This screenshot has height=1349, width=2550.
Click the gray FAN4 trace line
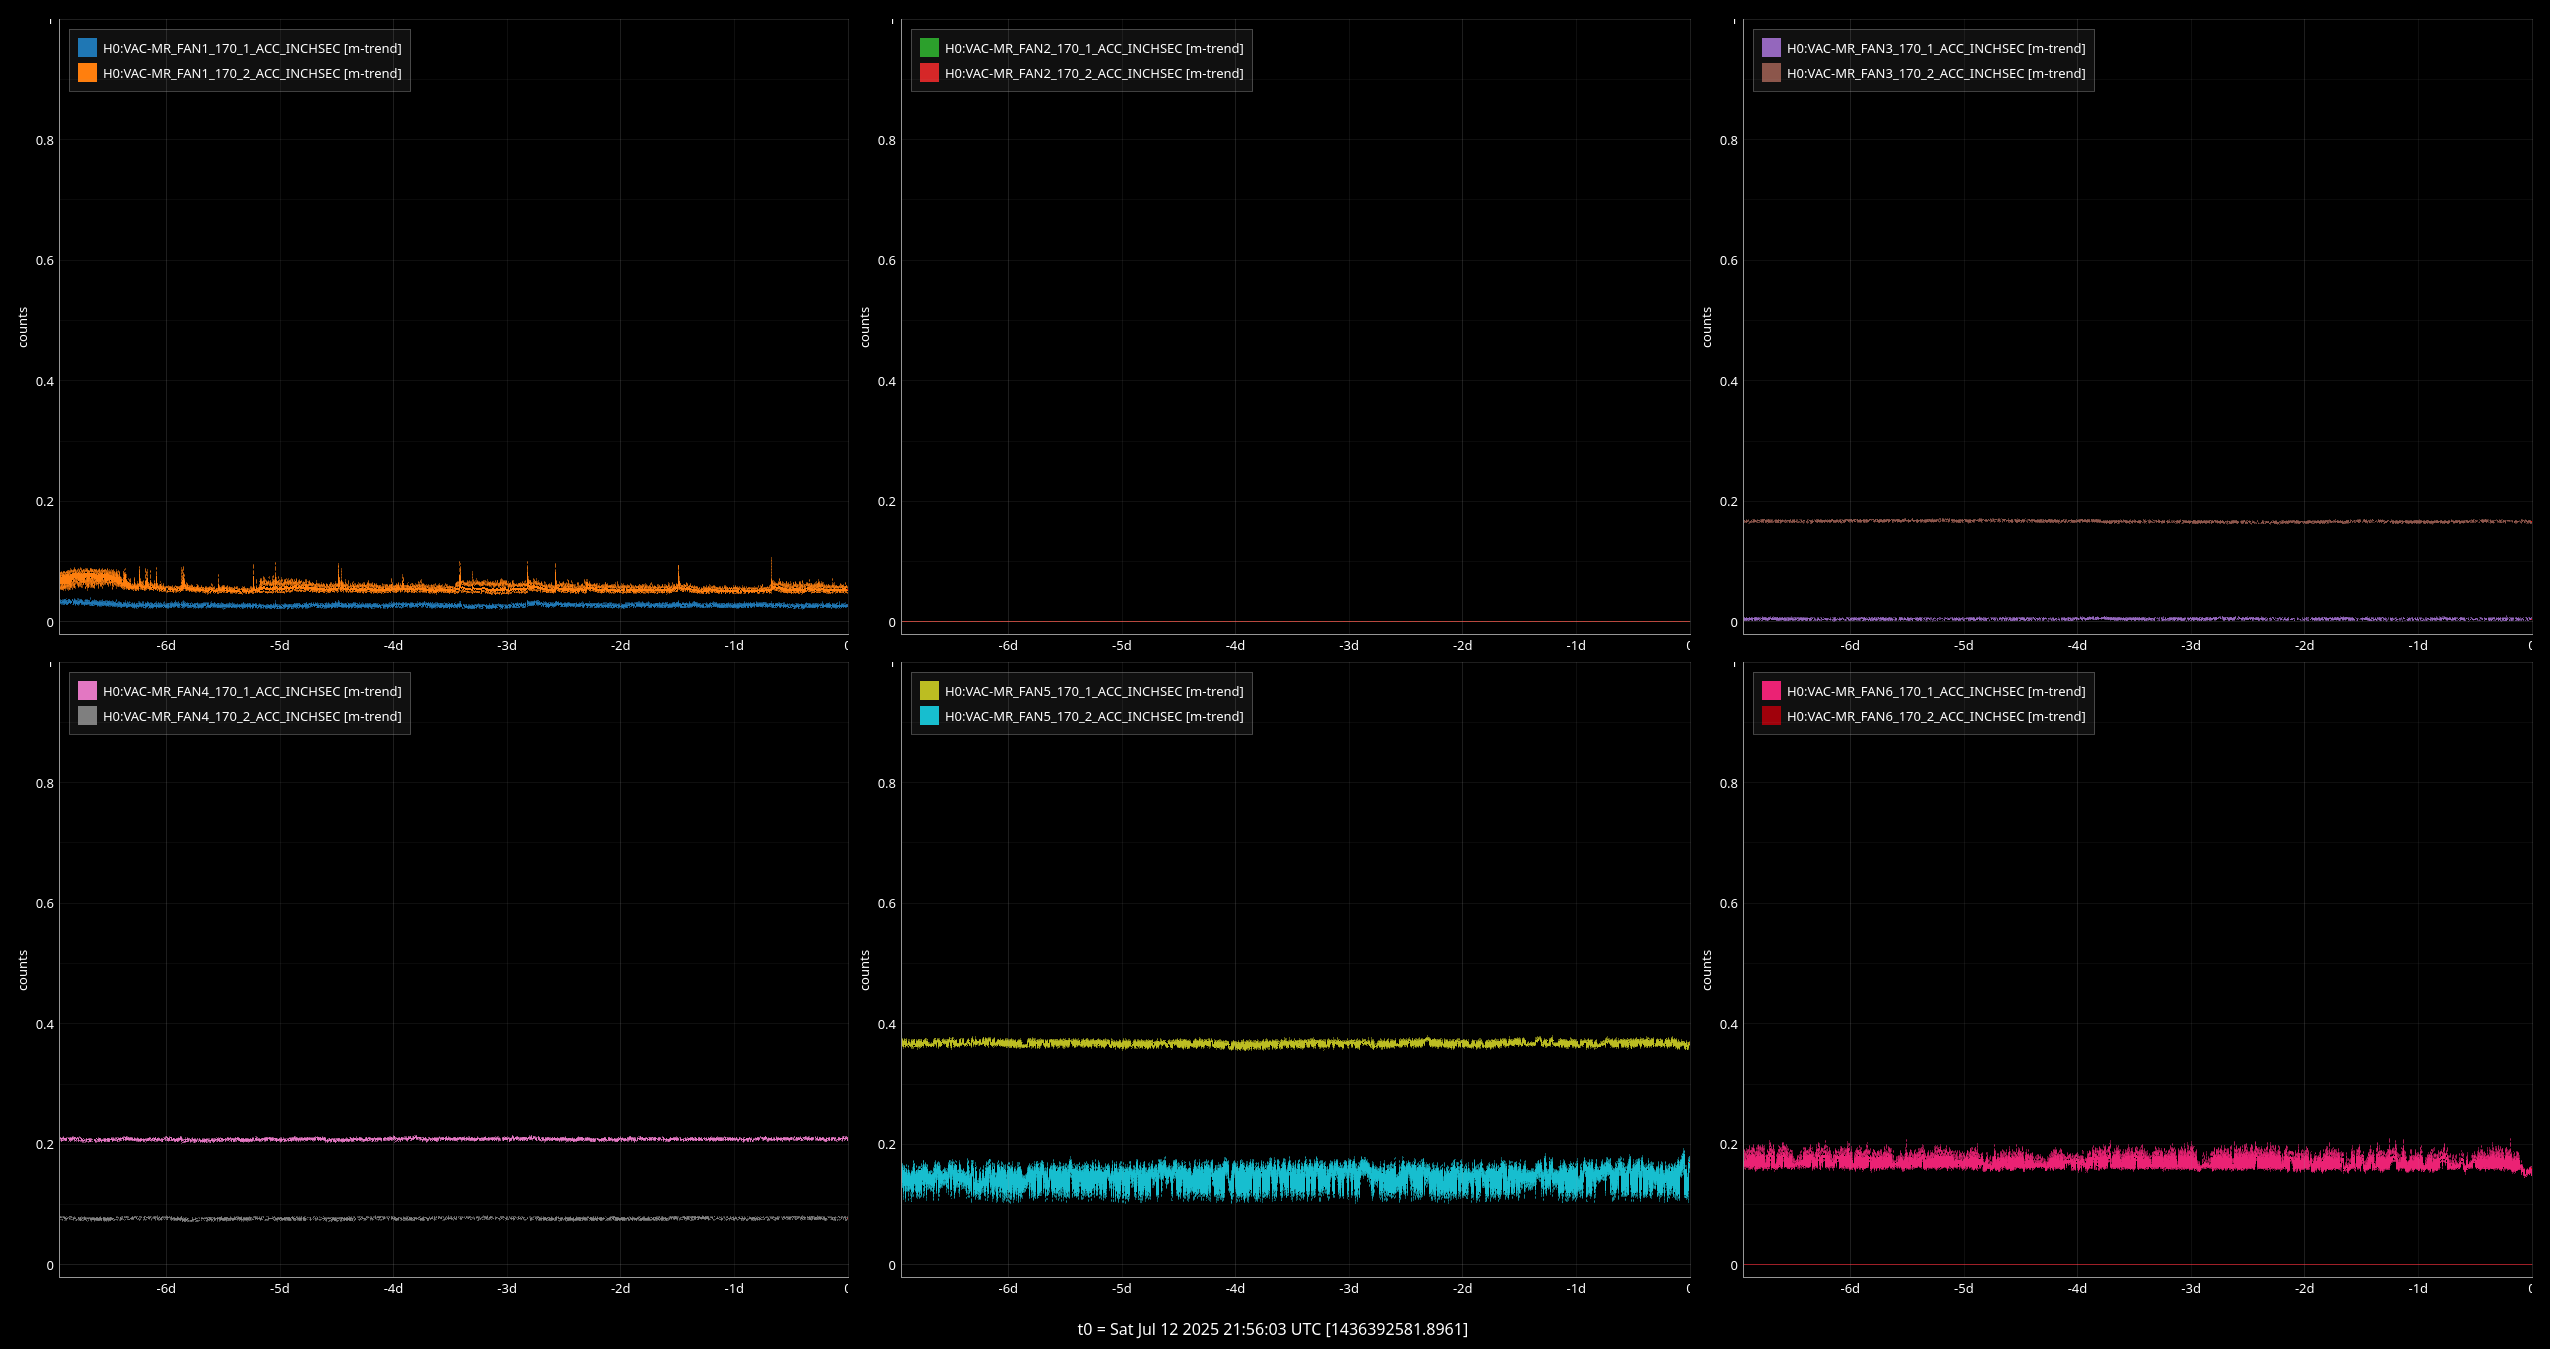(453, 1218)
